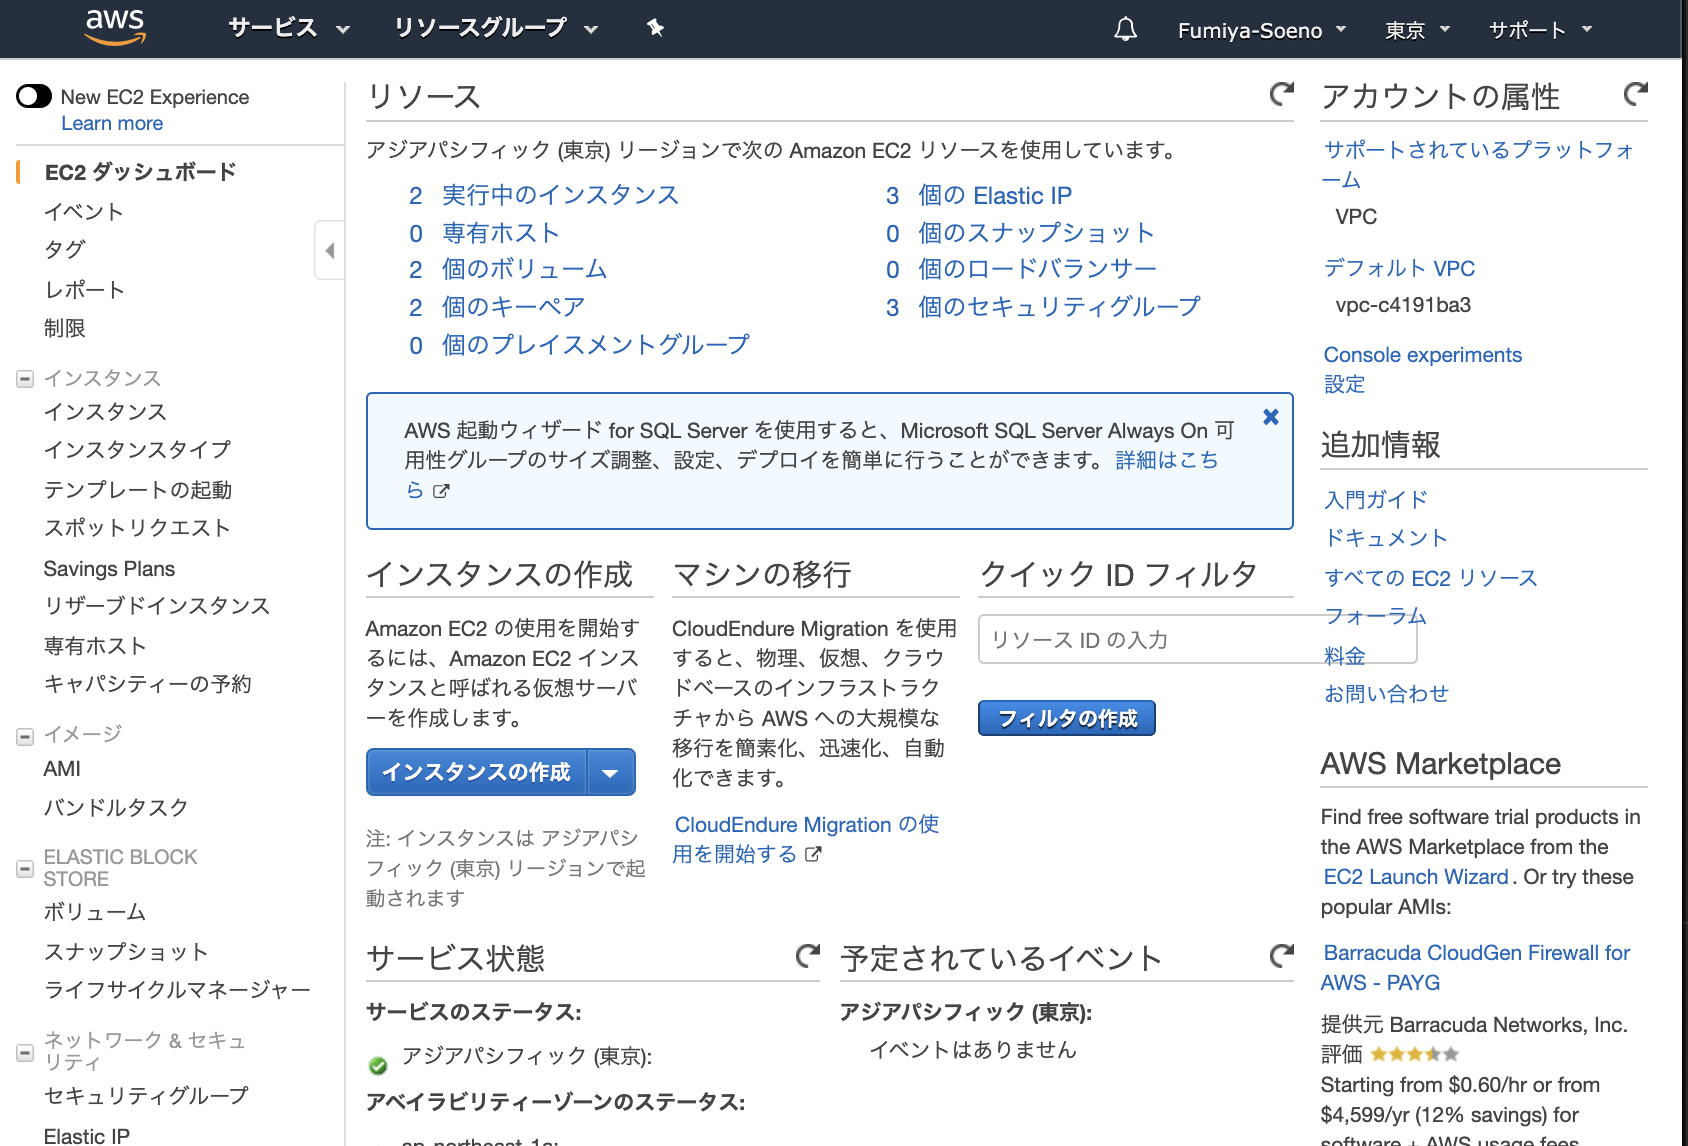Click the フィルタの作成 button
Screen dimensions: 1688x1146
1065,718
